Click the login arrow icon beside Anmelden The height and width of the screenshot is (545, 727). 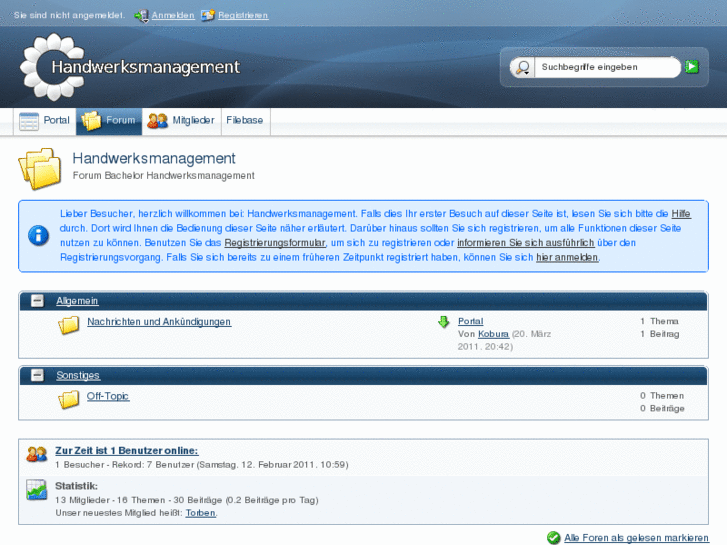tap(141, 15)
